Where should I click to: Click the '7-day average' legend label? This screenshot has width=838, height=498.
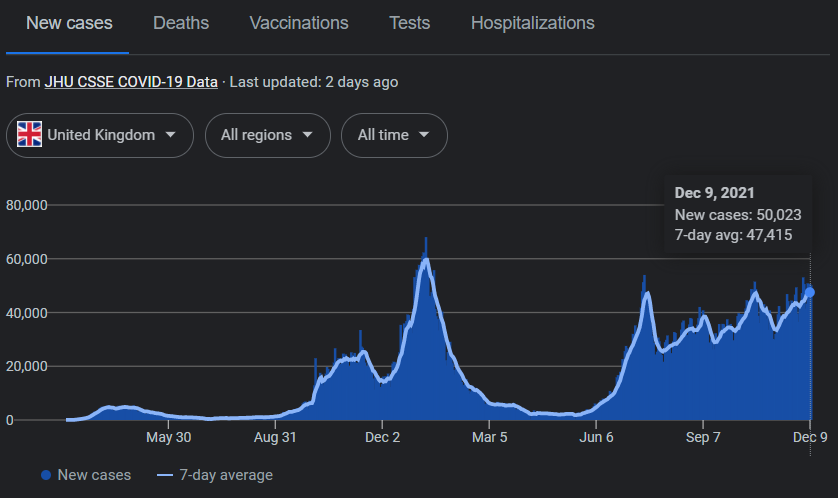coord(226,475)
